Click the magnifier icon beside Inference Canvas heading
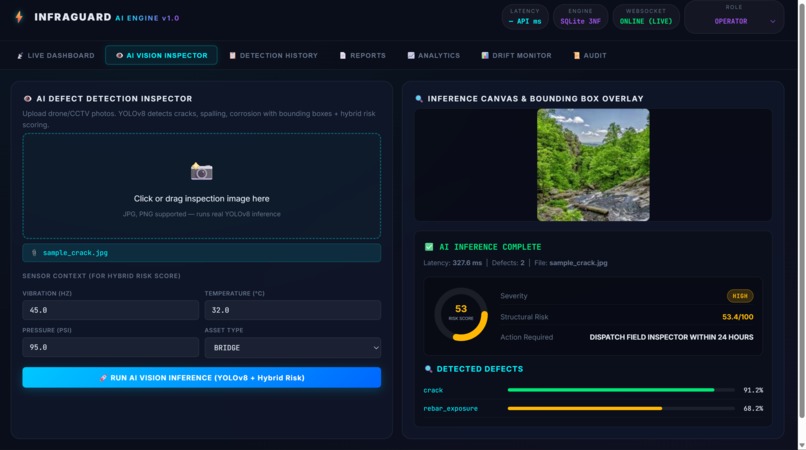The image size is (806, 450). pos(419,99)
